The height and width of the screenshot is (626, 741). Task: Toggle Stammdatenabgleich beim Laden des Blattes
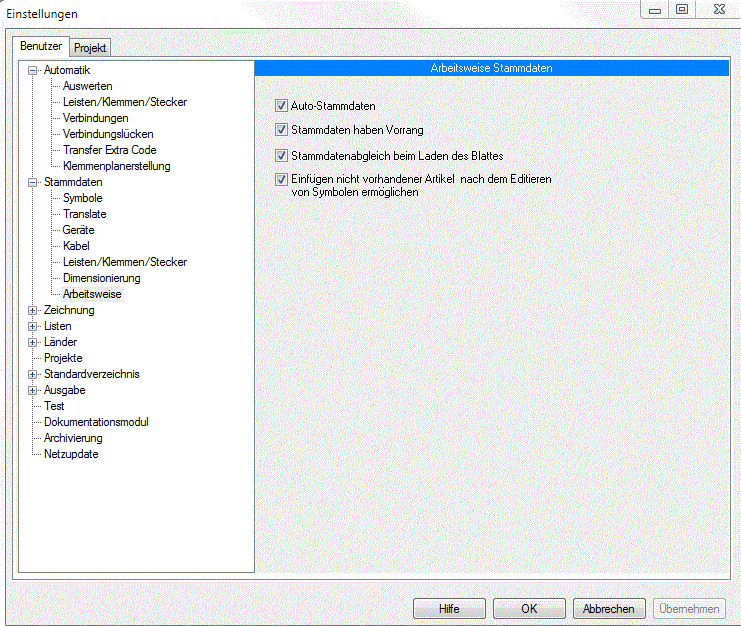281,155
